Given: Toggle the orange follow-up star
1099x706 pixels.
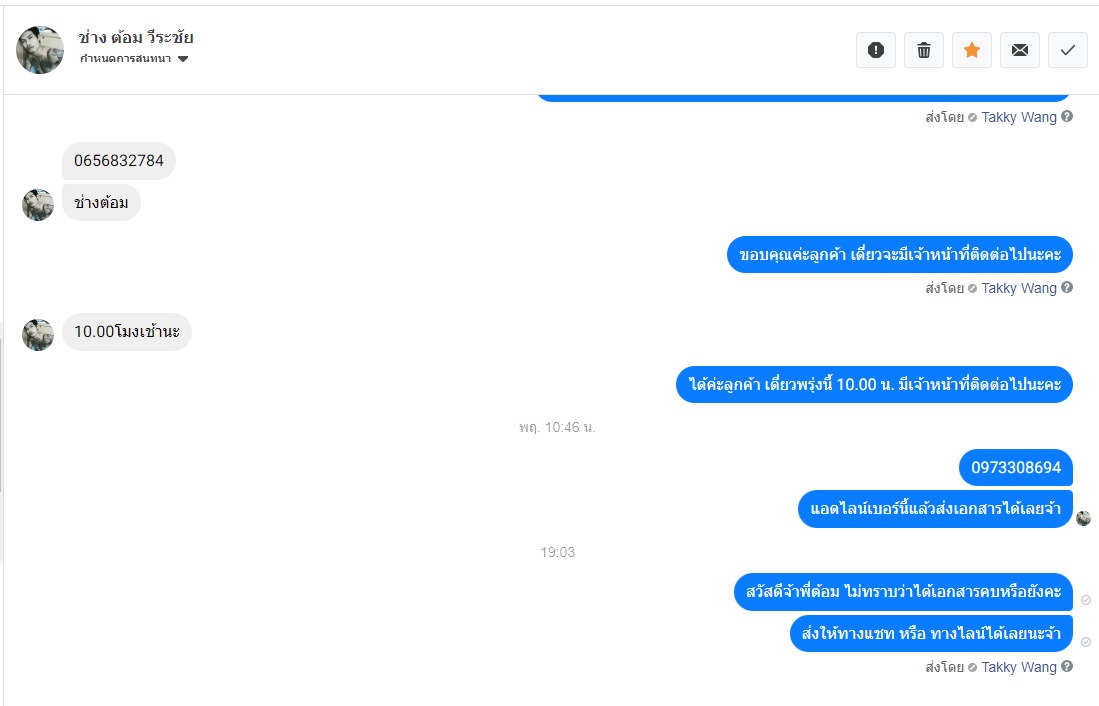Looking at the screenshot, I should pos(971,50).
